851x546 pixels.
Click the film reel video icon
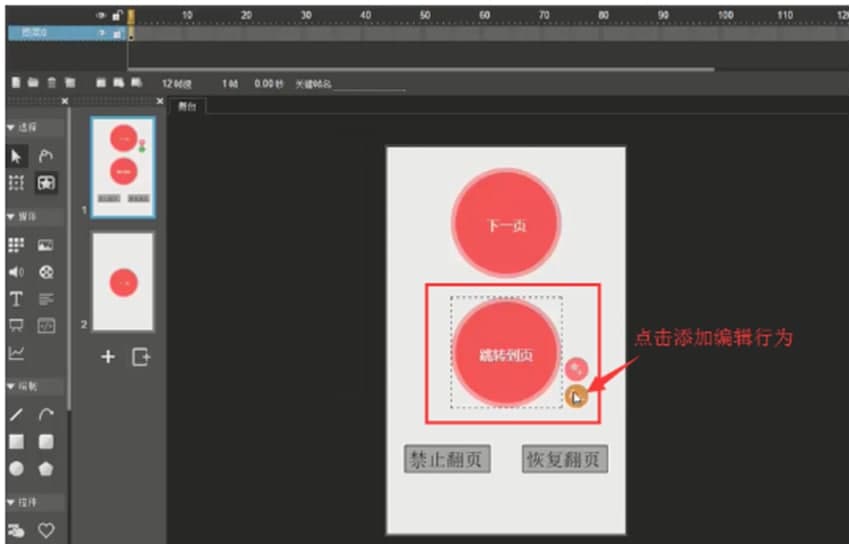coord(46,272)
